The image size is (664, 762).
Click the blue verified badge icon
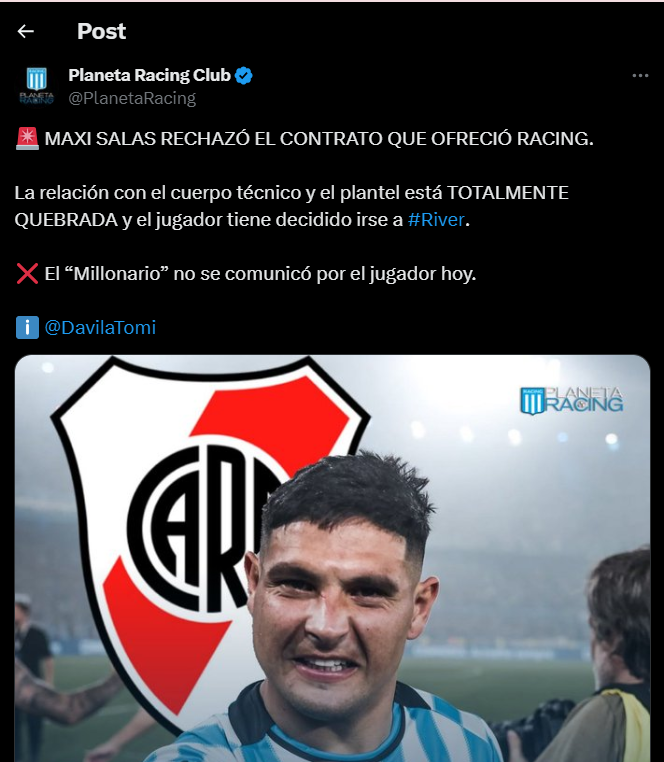tap(244, 76)
